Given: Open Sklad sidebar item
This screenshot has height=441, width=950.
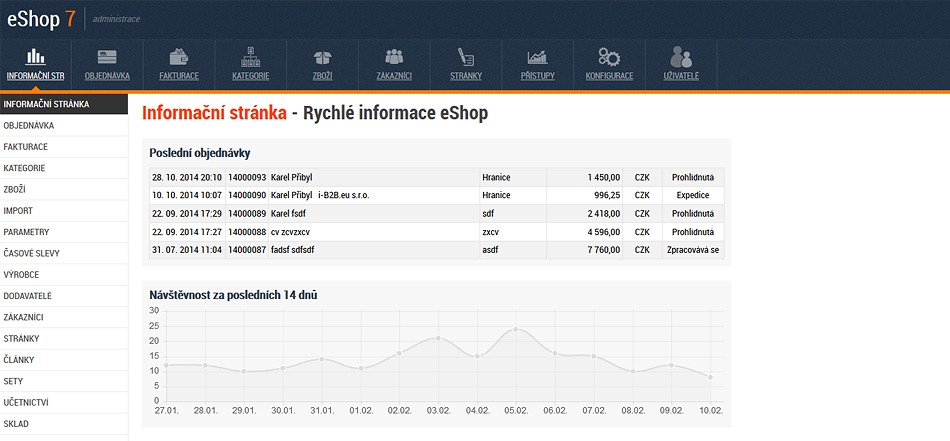Looking at the screenshot, I should (x=64, y=424).
